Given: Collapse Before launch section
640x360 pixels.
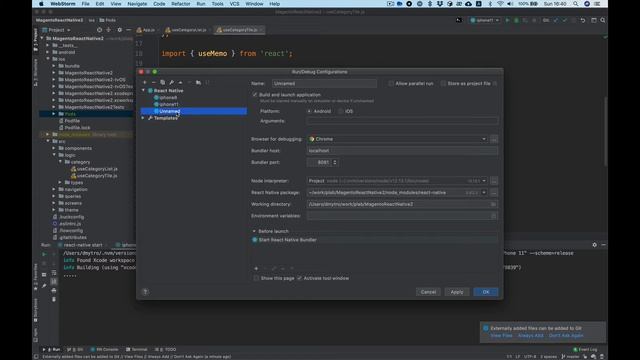Looking at the screenshot, I should pyautogui.click(x=254, y=231).
